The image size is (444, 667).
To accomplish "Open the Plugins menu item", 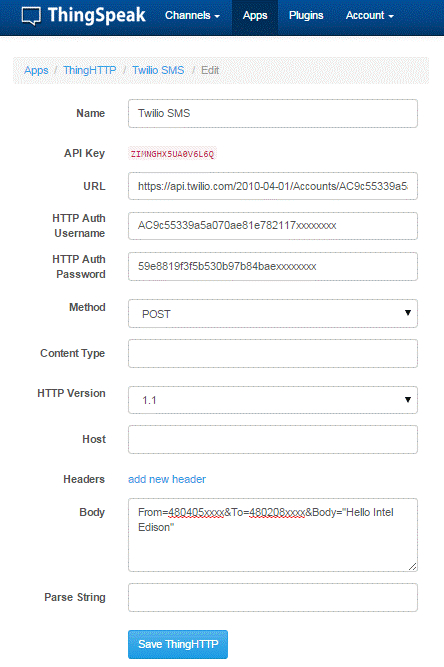I will [306, 16].
